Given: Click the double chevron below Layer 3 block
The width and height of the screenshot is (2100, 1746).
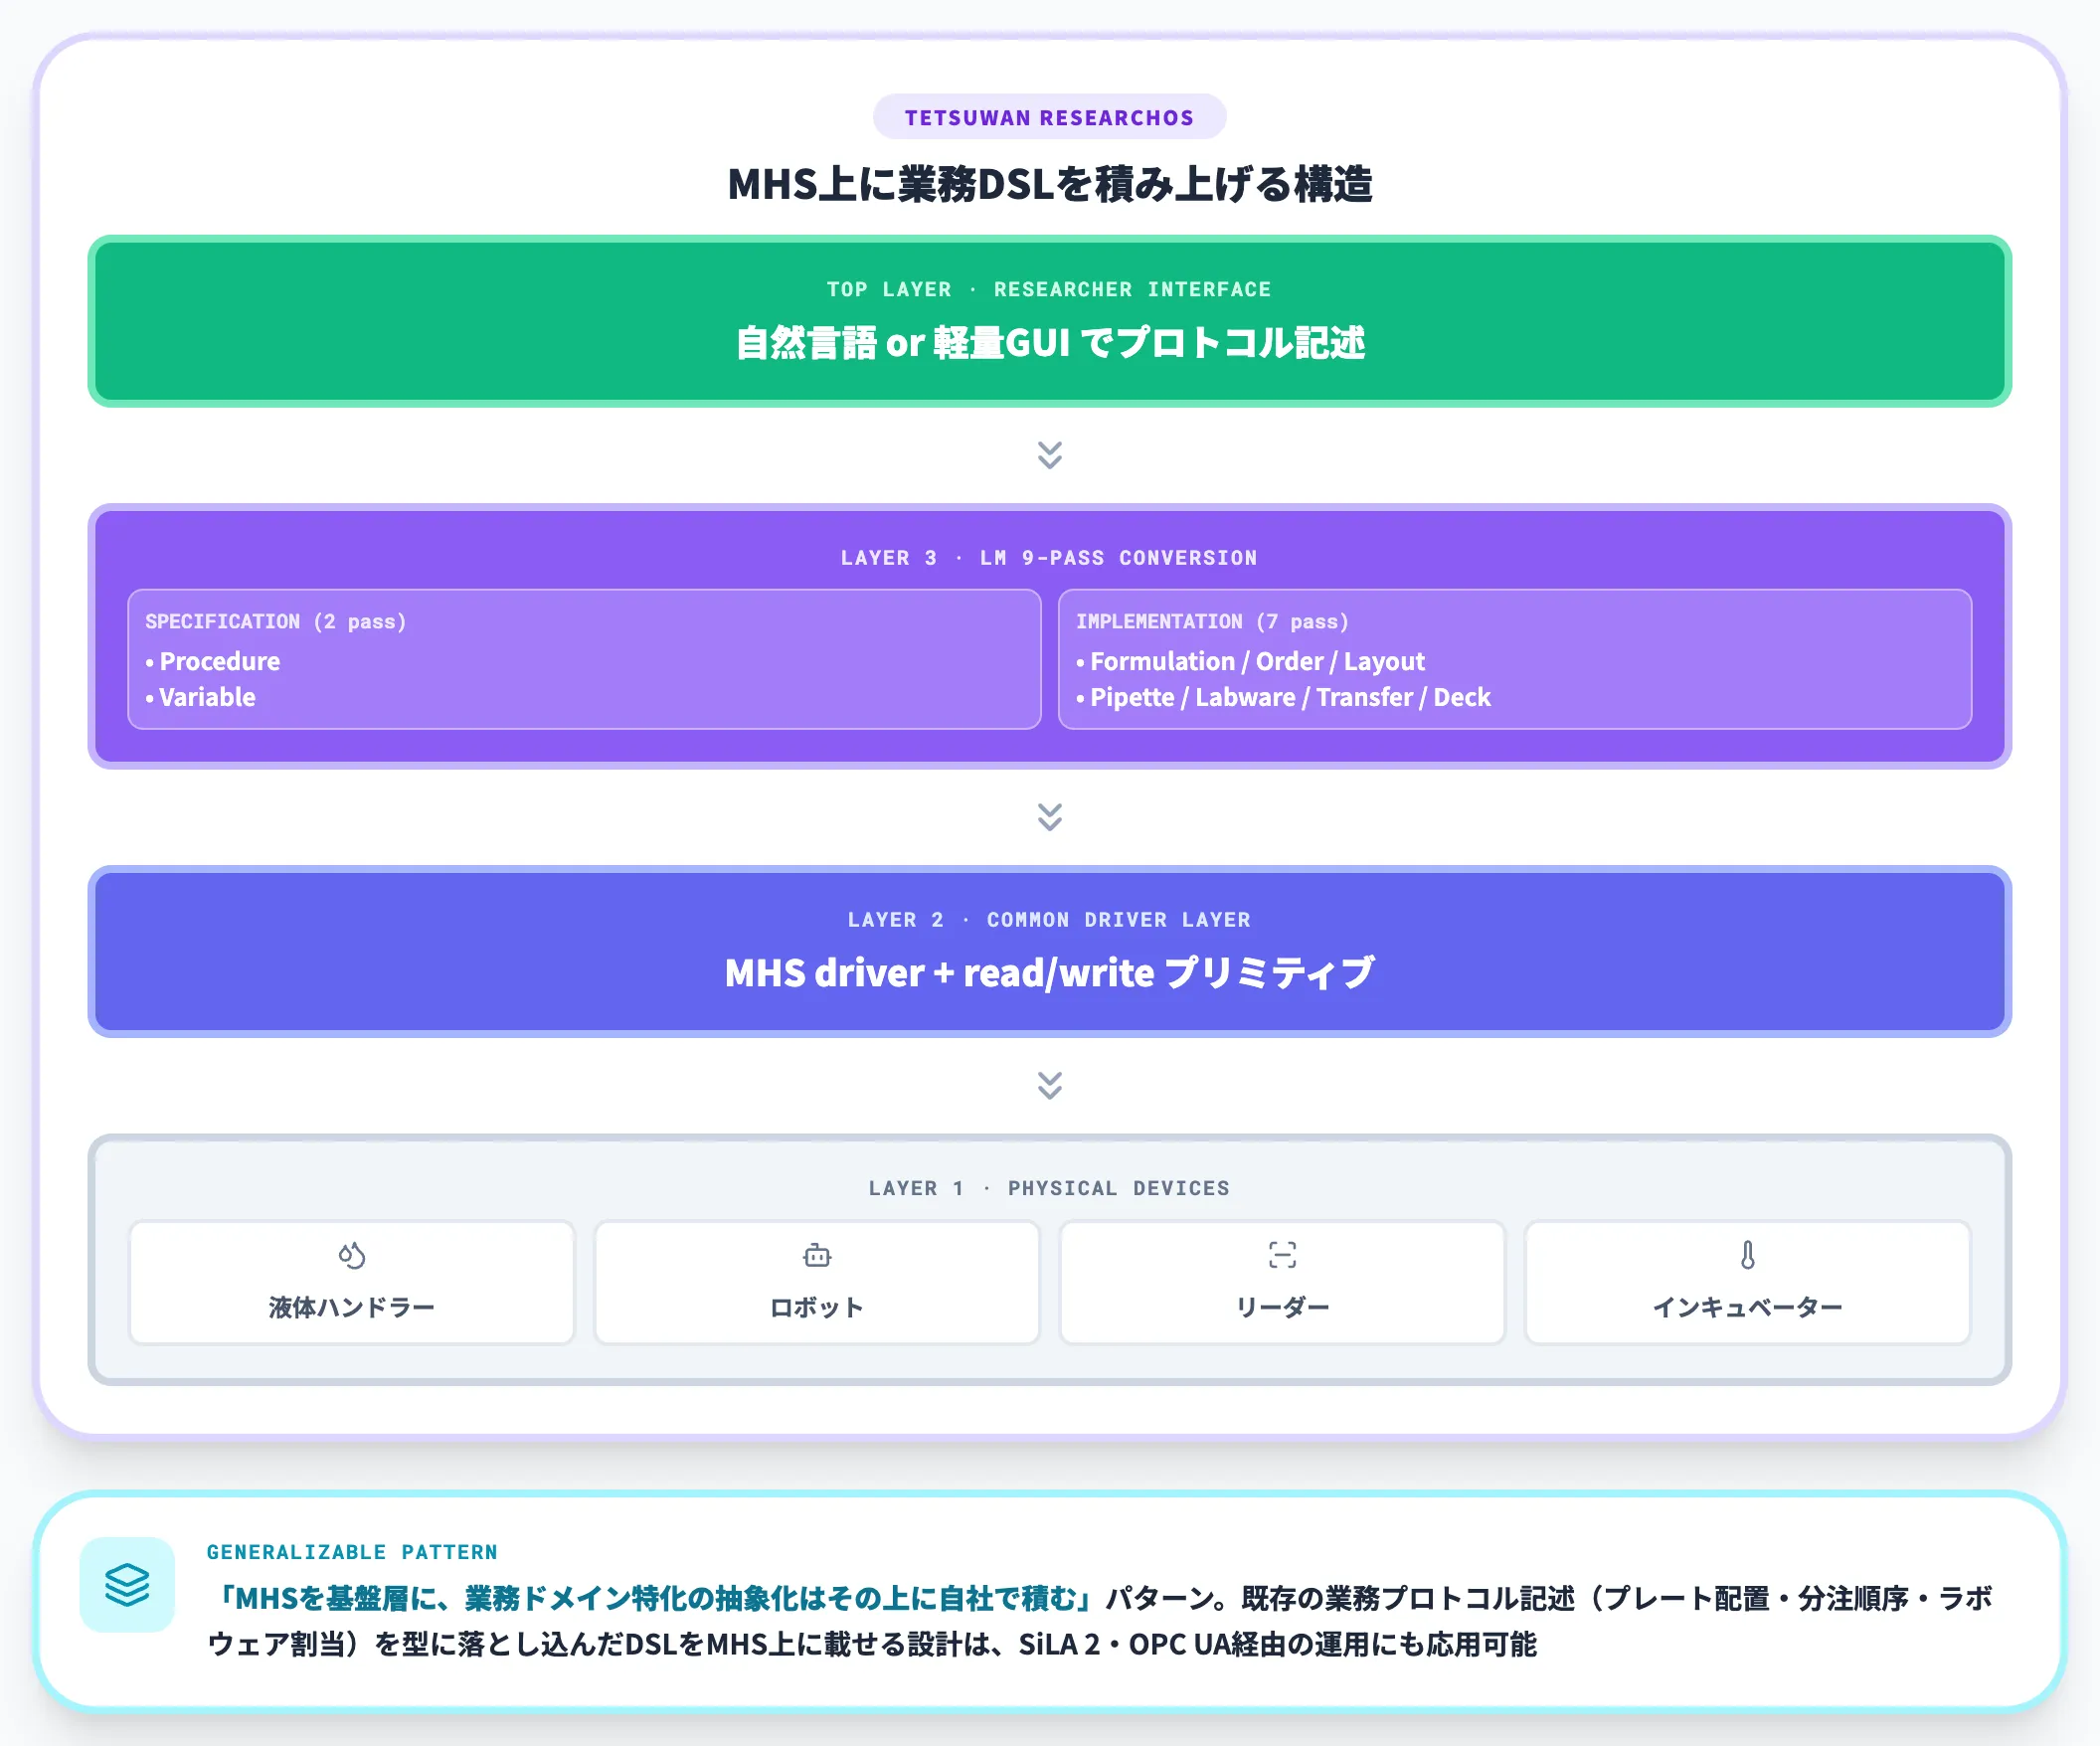Looking at the screenshot, I should click(x=1049, y=817).
